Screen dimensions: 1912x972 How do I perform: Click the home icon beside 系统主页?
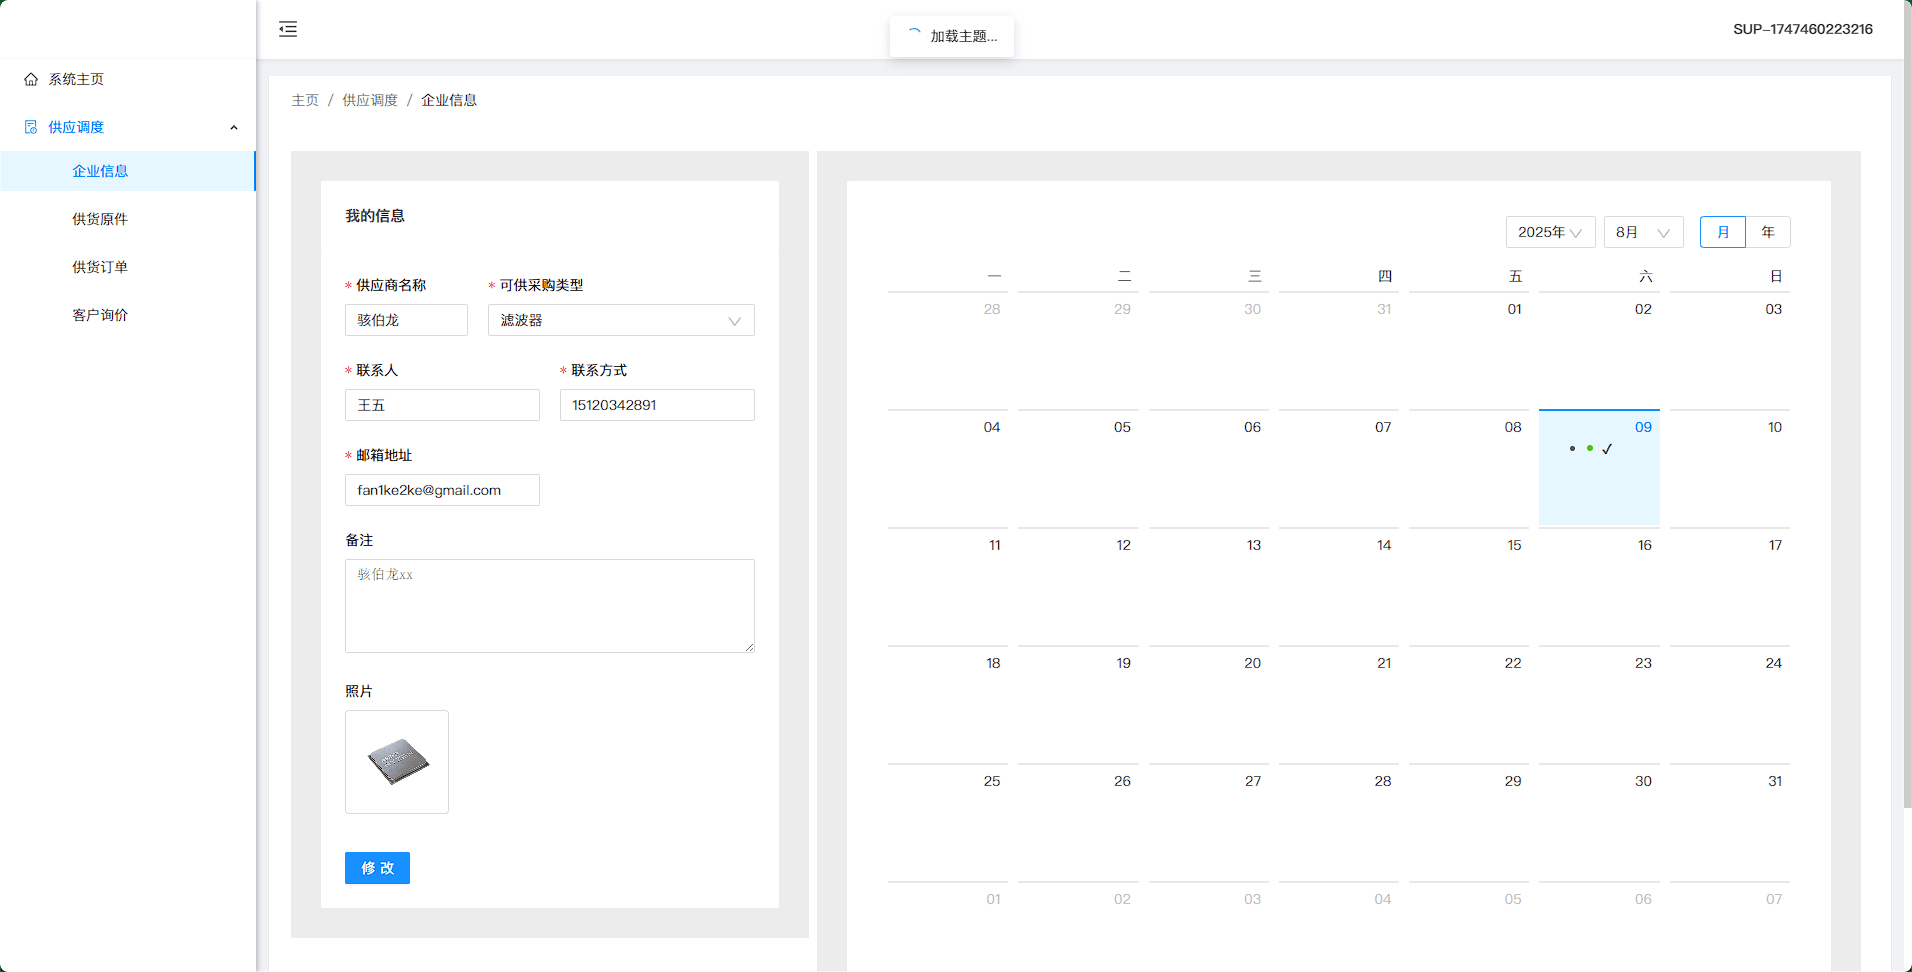[x=31, y=79]
